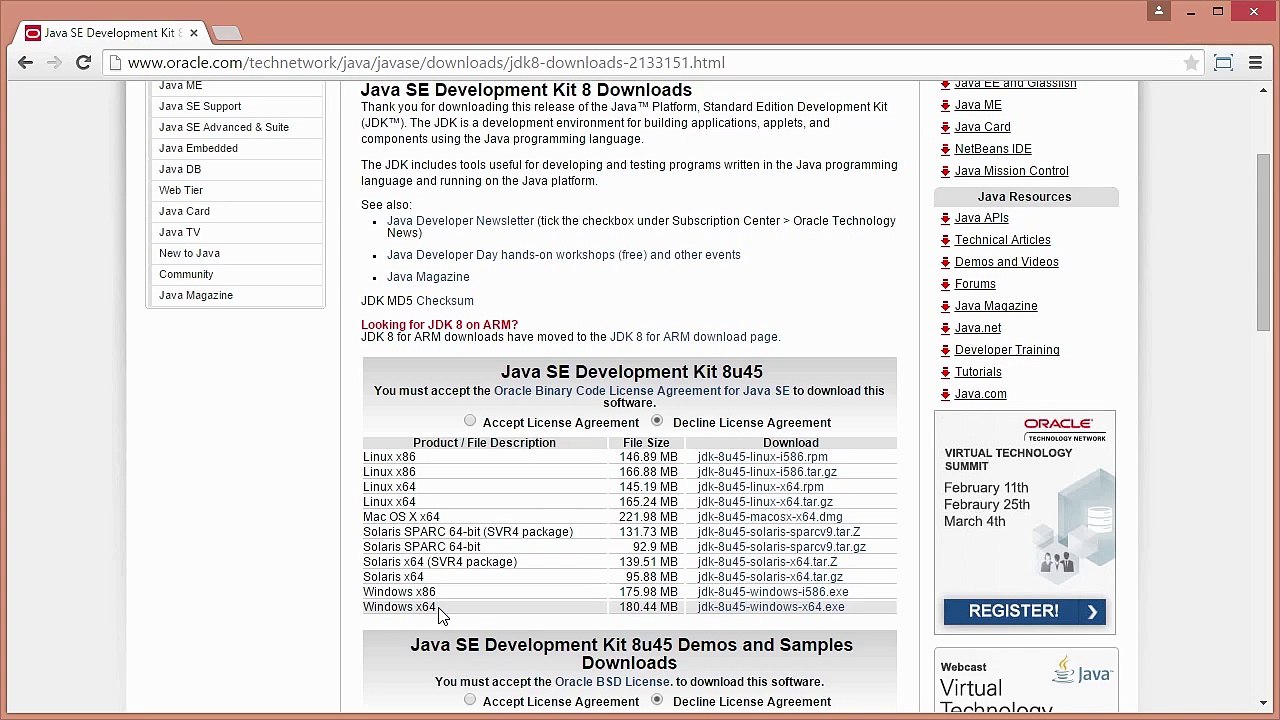
Task: Download jdk-8u45-linux-i586.tar.gz
Action: tap(767, 472)
